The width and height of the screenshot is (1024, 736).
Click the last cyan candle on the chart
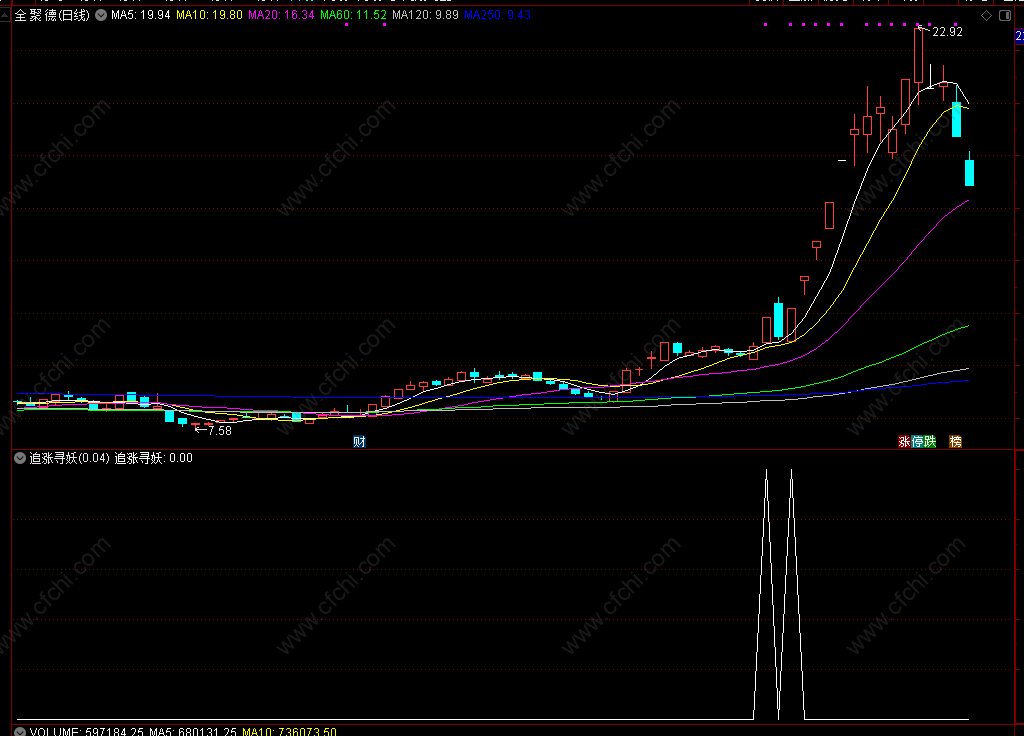point(969,171)
